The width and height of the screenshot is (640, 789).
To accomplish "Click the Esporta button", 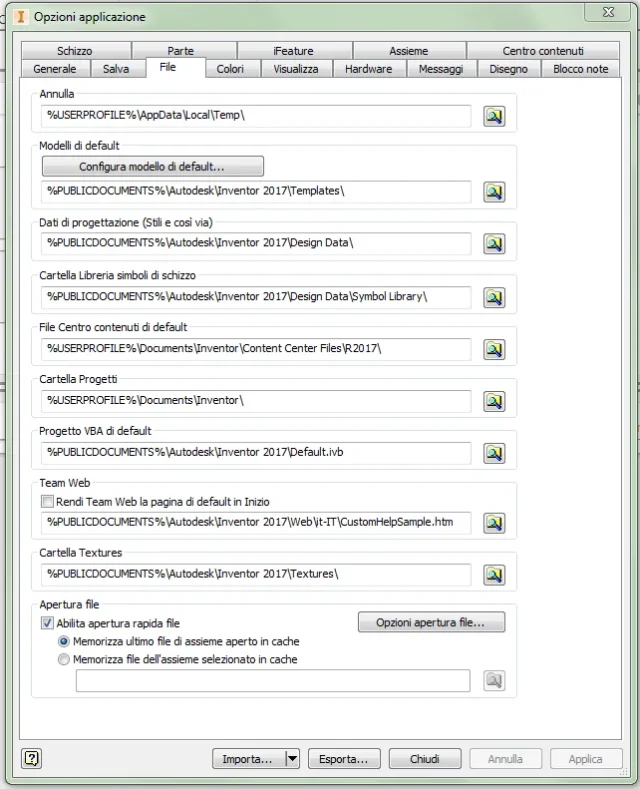I will coord(344,758).
